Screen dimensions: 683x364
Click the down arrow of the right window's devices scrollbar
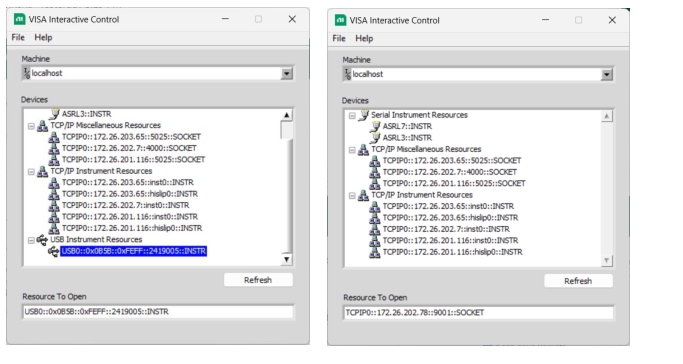pos(607,261)
